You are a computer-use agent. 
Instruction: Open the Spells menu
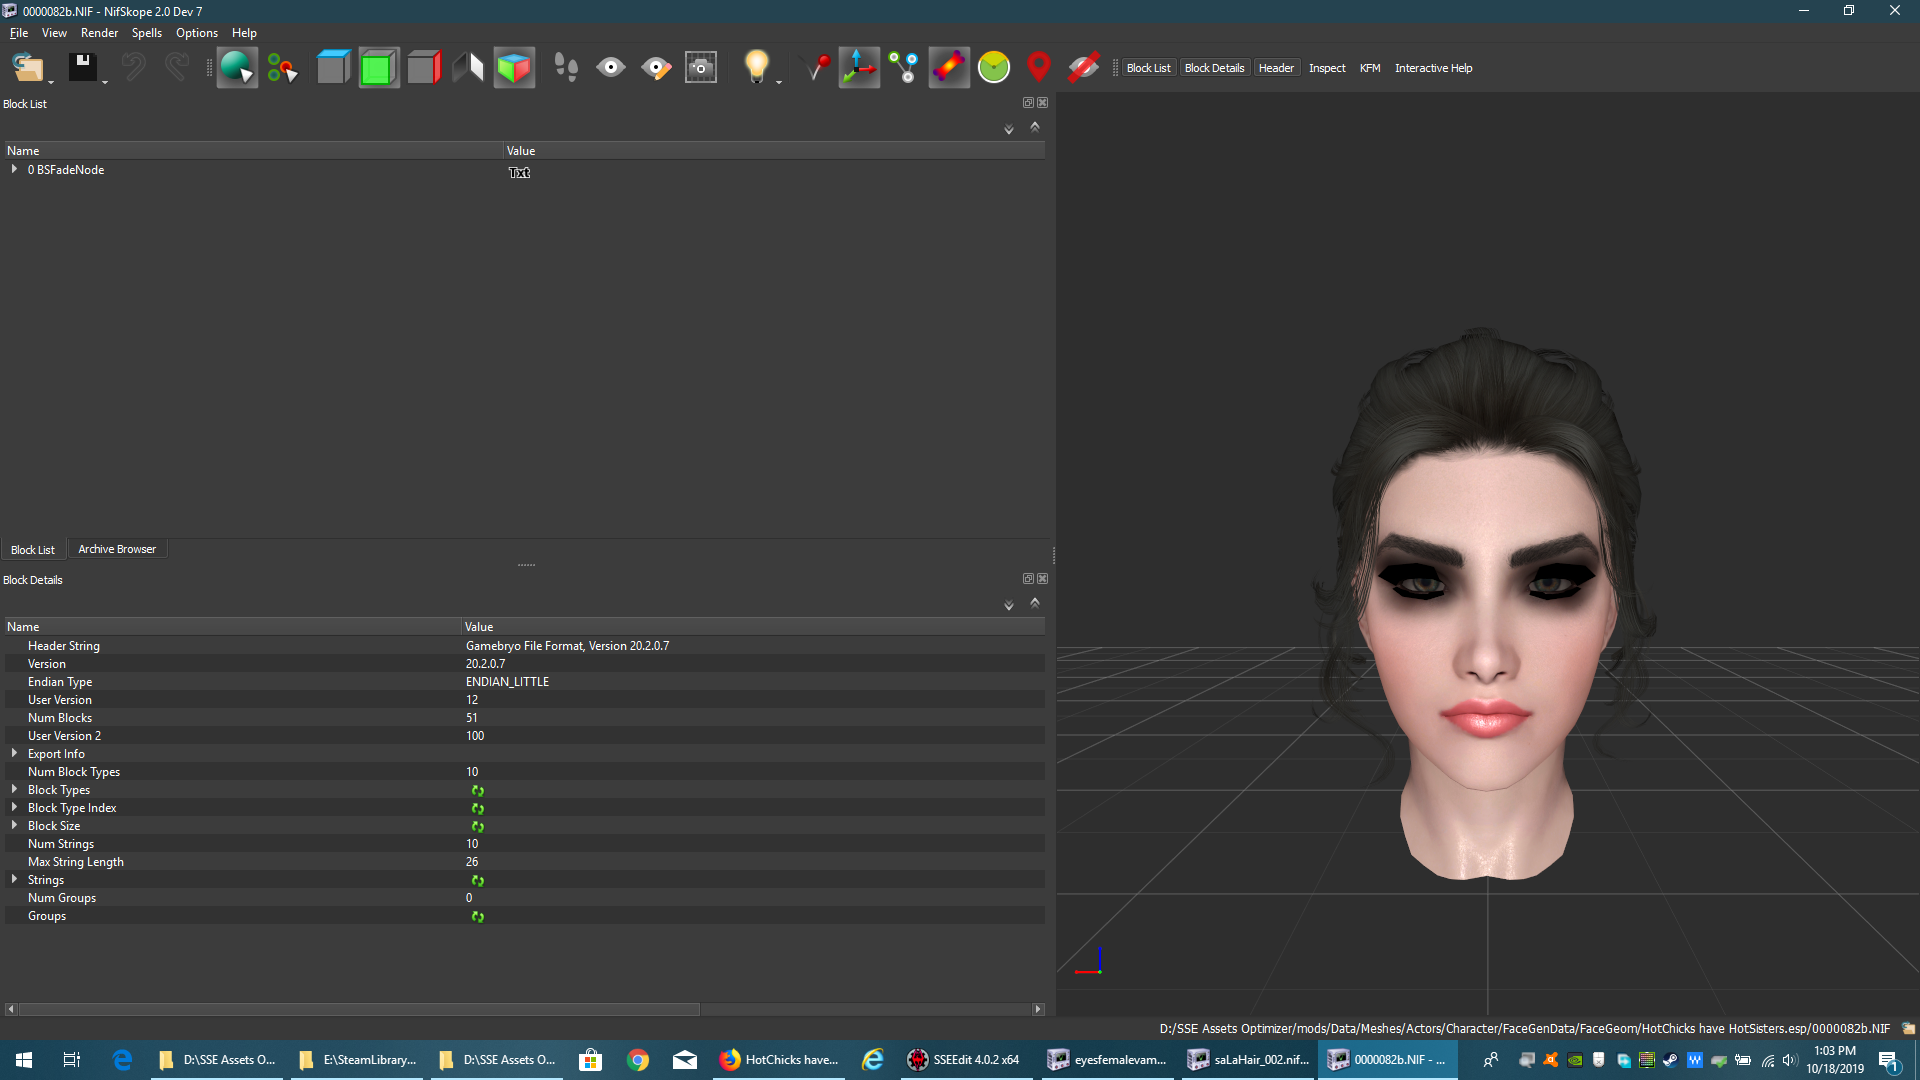(146, 33)
